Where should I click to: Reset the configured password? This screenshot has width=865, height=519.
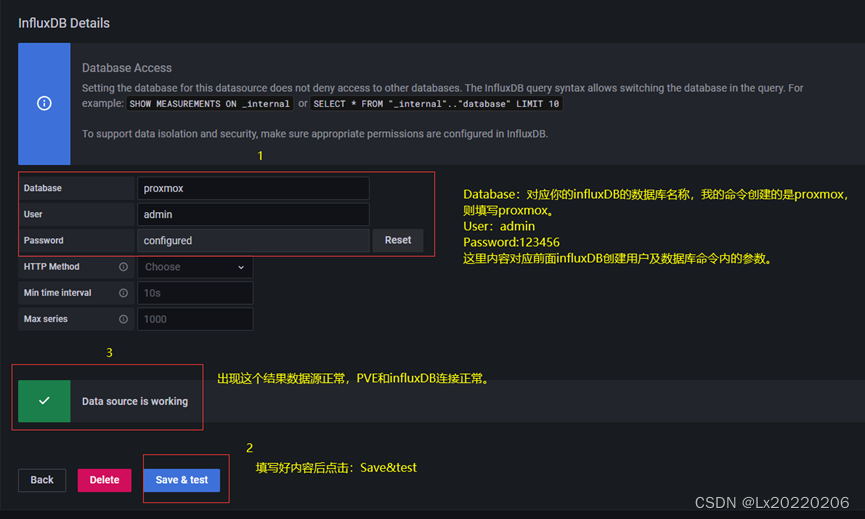coord(398,240)
